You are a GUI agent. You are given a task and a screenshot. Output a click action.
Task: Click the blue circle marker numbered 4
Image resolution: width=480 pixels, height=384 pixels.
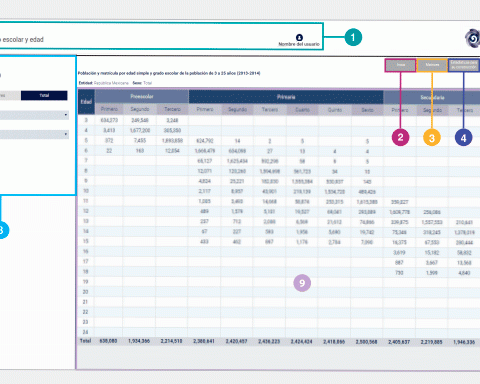[463, 138]
